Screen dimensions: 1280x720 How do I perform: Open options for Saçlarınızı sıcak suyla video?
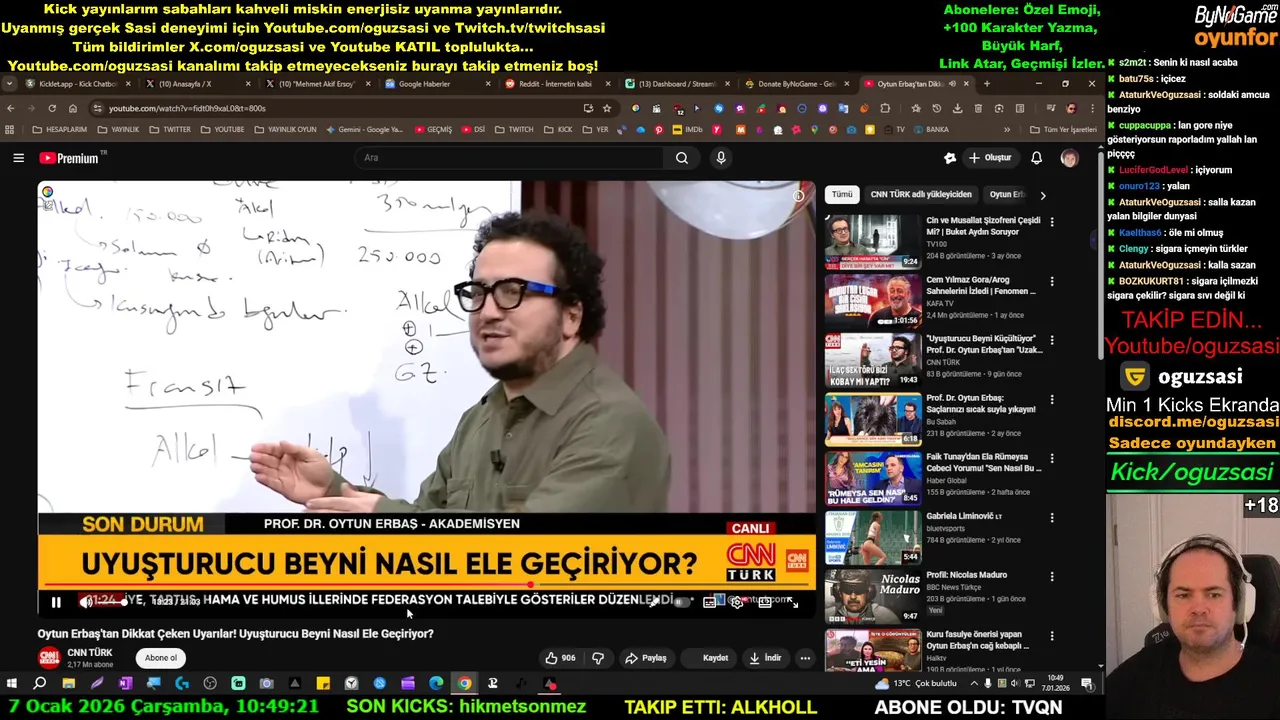pos(1051,399)
